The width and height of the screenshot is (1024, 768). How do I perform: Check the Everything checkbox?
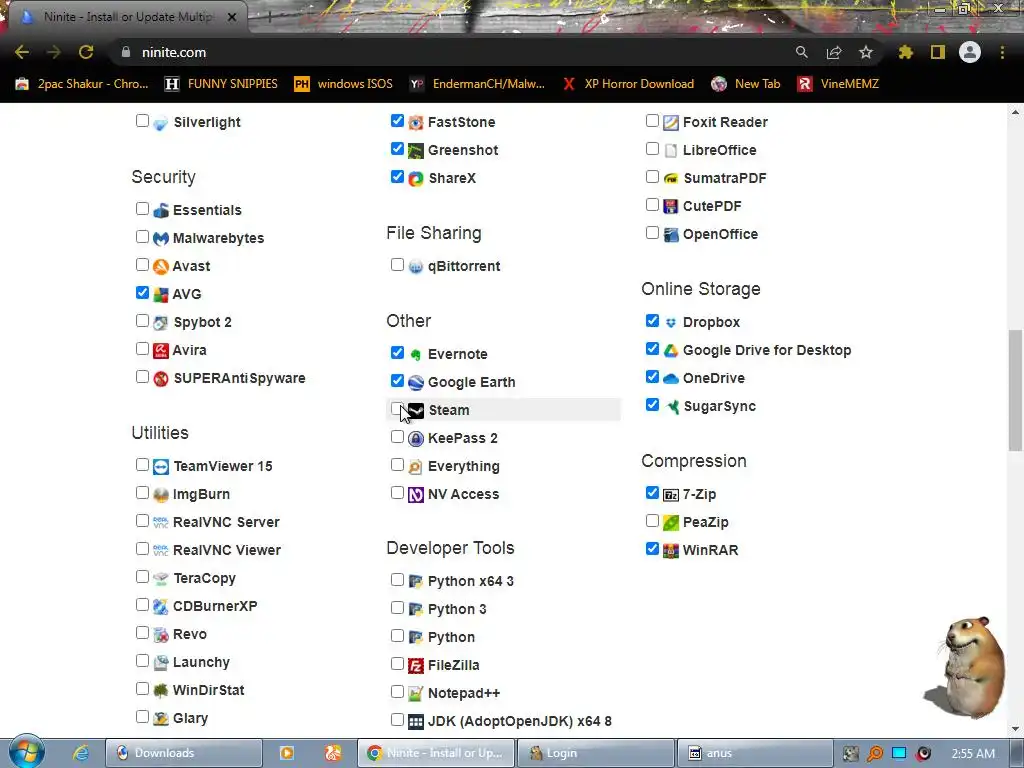(397, 464)
